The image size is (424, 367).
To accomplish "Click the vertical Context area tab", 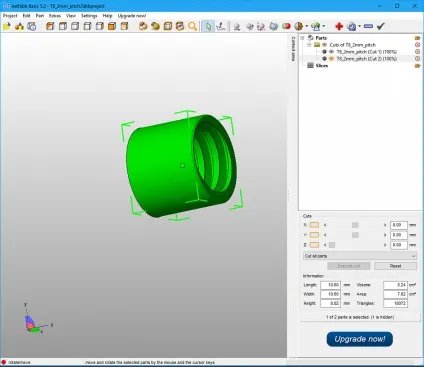I will pyautogui.click(x=293, y=49).
